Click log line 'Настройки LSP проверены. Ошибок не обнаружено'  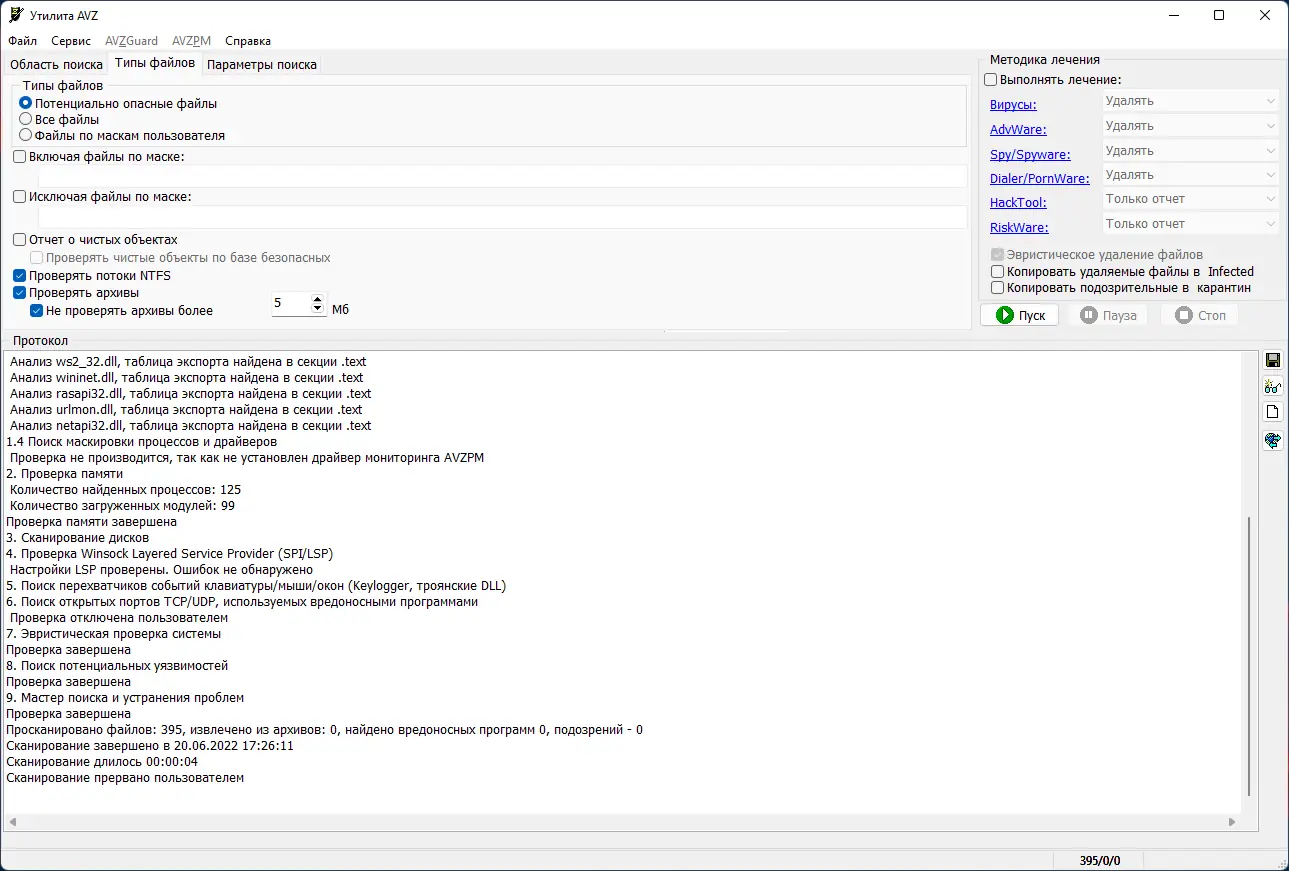[x=161, y=570]
